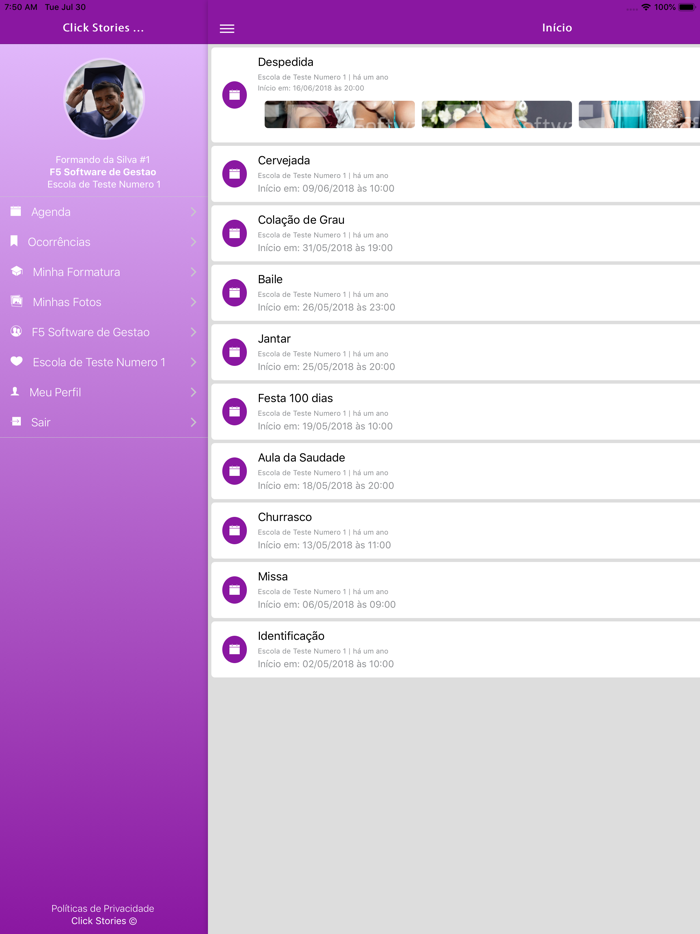Expand the Agenda chevron arrow
Viewport: 700px width, 934px height.
(x=194, y=212)
